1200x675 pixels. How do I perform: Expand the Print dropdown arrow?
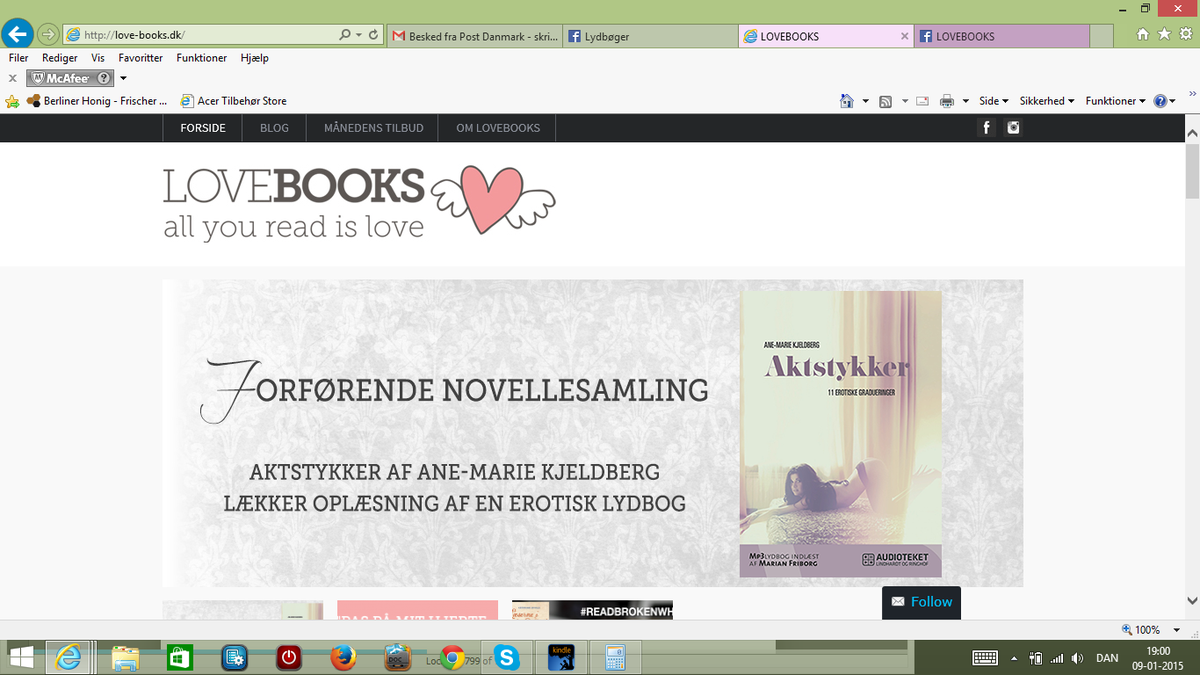(966, 101)
